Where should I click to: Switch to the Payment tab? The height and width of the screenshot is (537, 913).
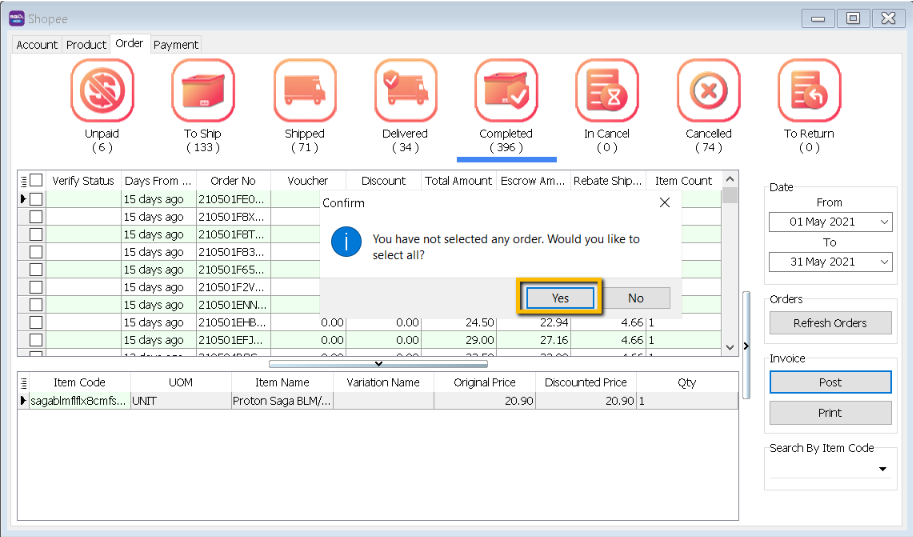tap(175, 45)
